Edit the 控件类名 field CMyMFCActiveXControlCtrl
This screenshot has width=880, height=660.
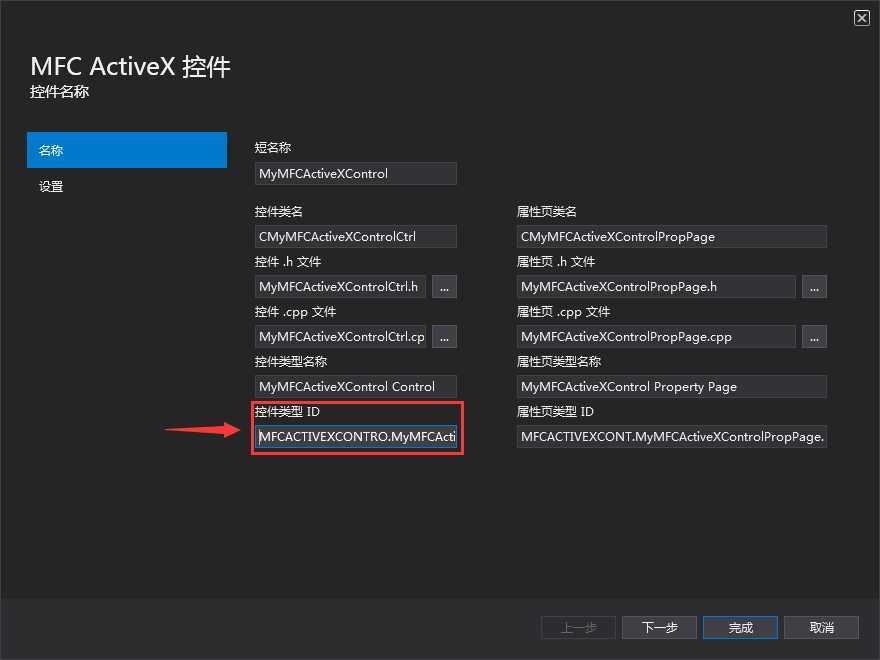point(356,236)
